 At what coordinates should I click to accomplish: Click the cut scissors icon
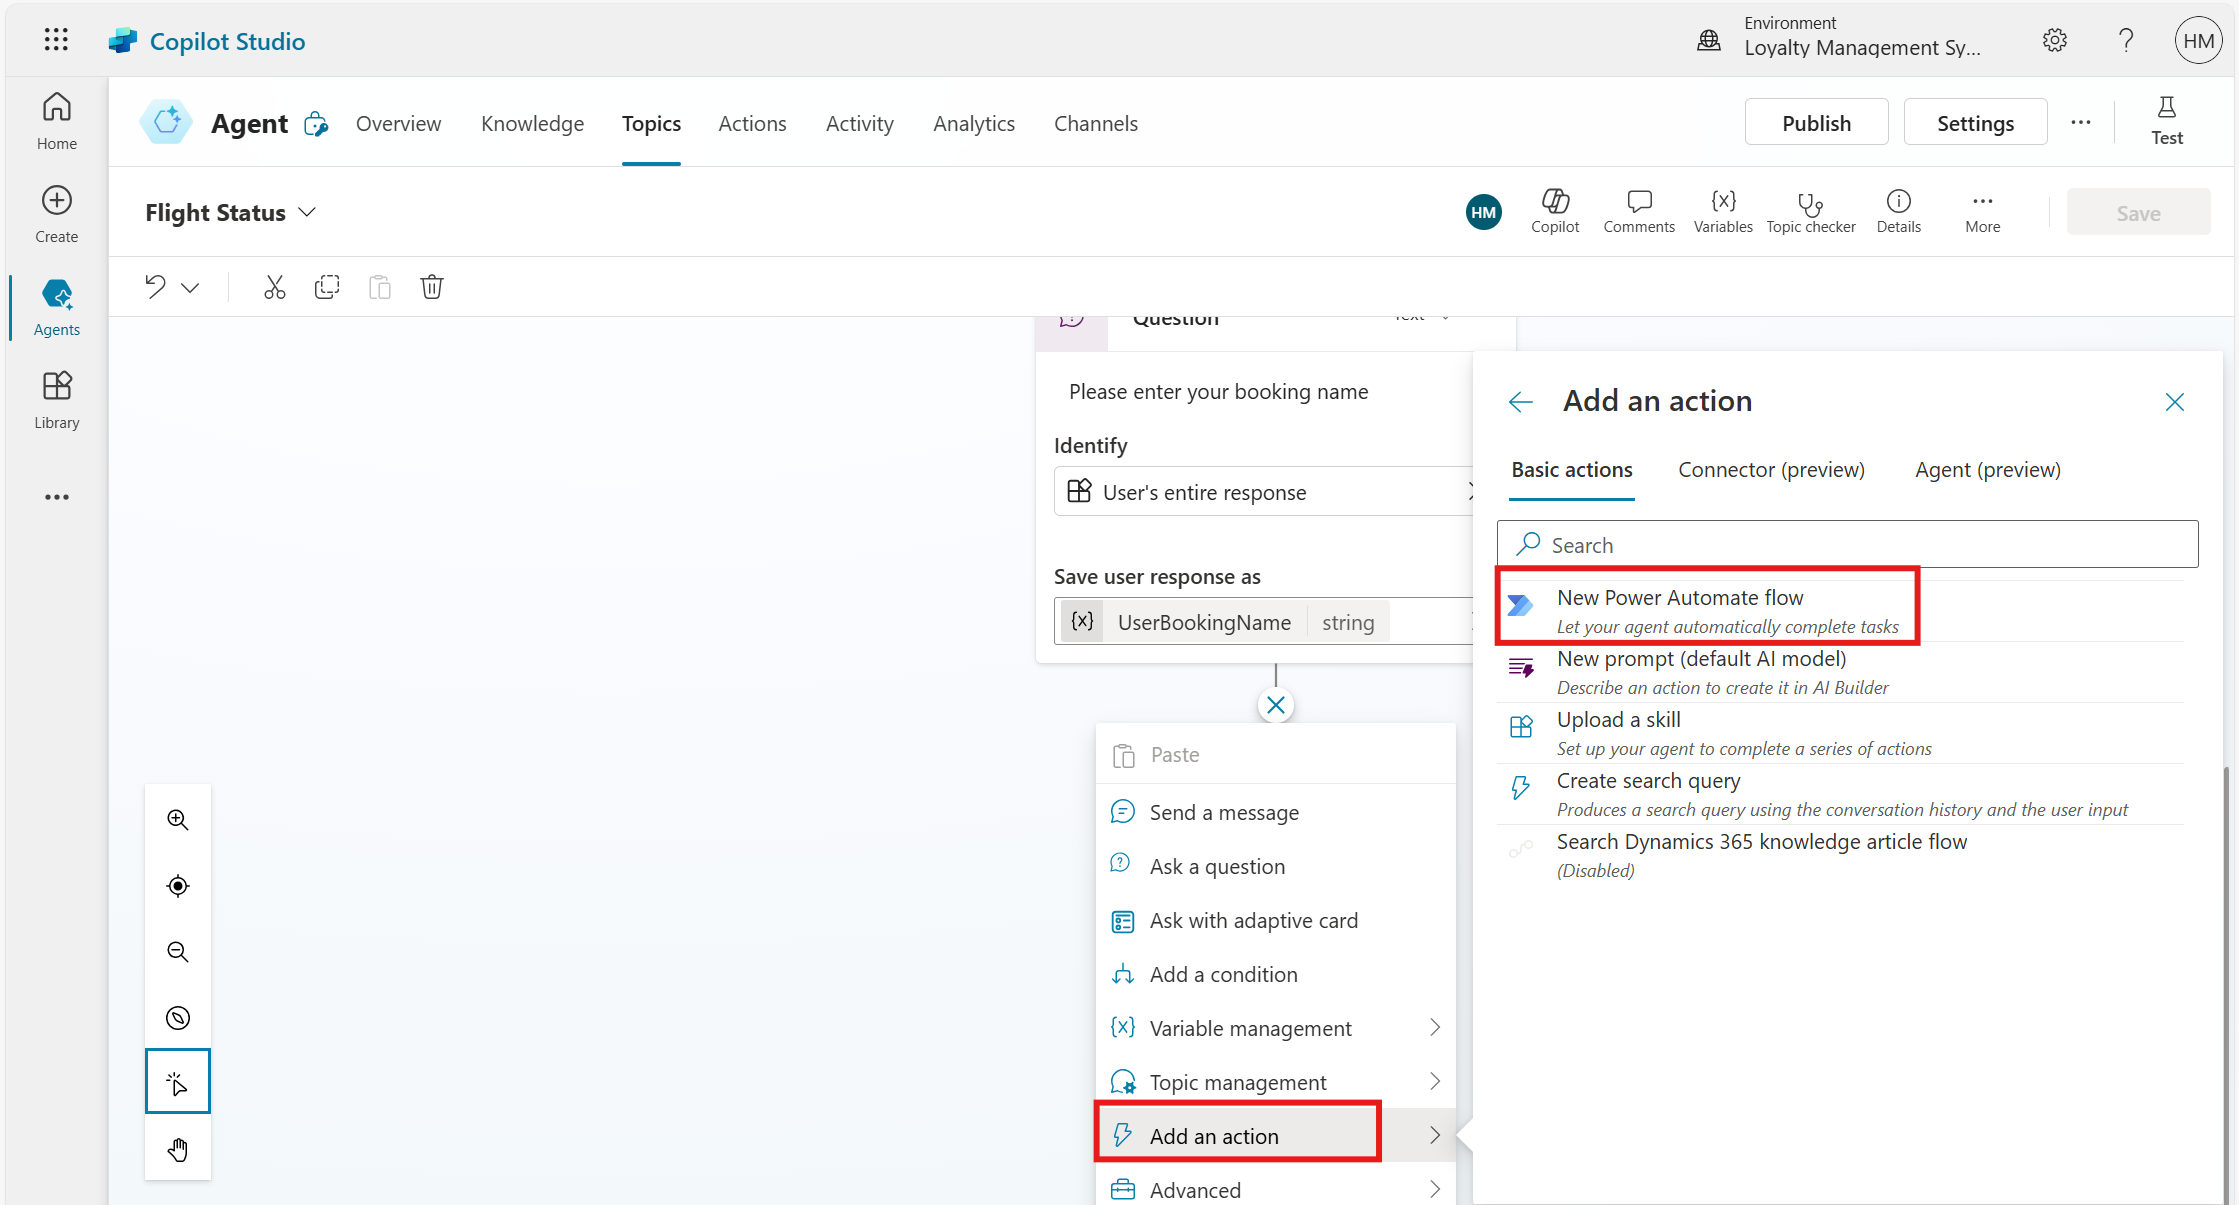[x=274, y=288]
